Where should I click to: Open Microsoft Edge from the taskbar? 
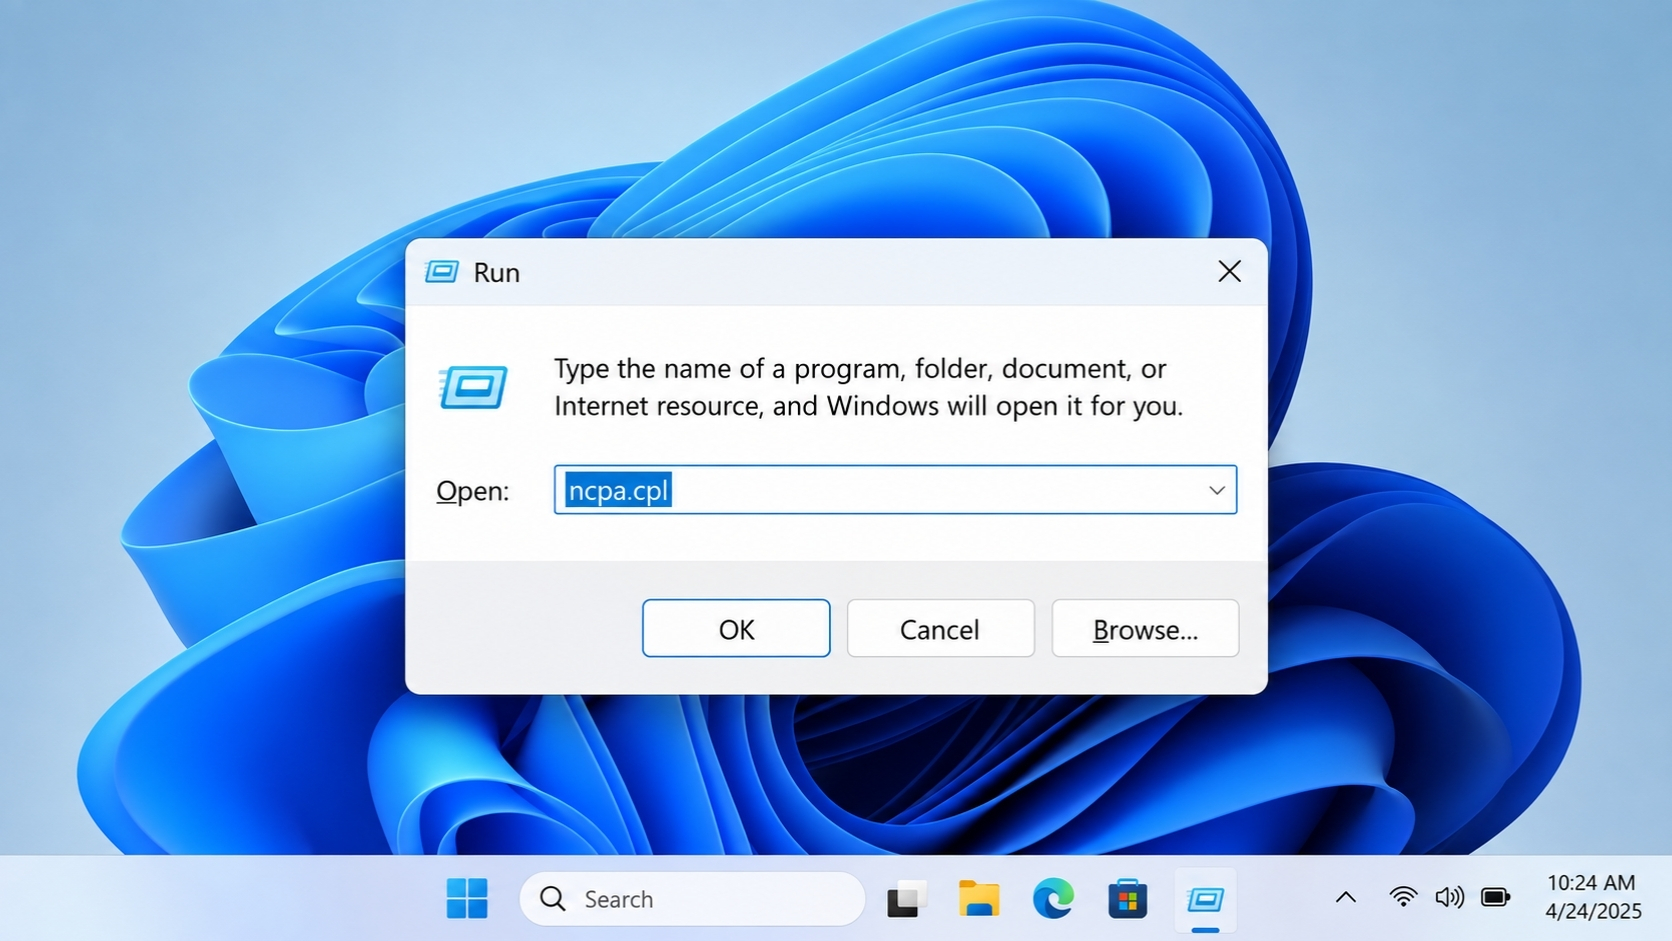(x=1053, y=899)
